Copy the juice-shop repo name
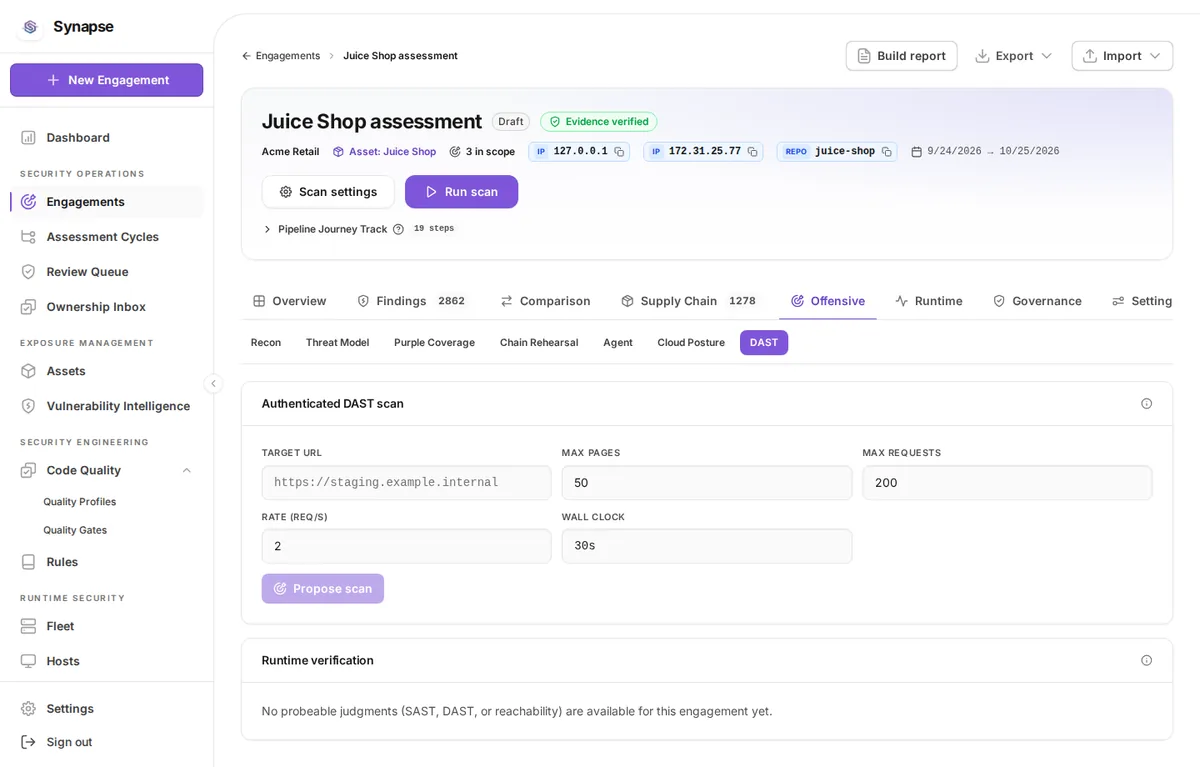Viewport: 1200px width, 767px height. (x=886, y=152)
